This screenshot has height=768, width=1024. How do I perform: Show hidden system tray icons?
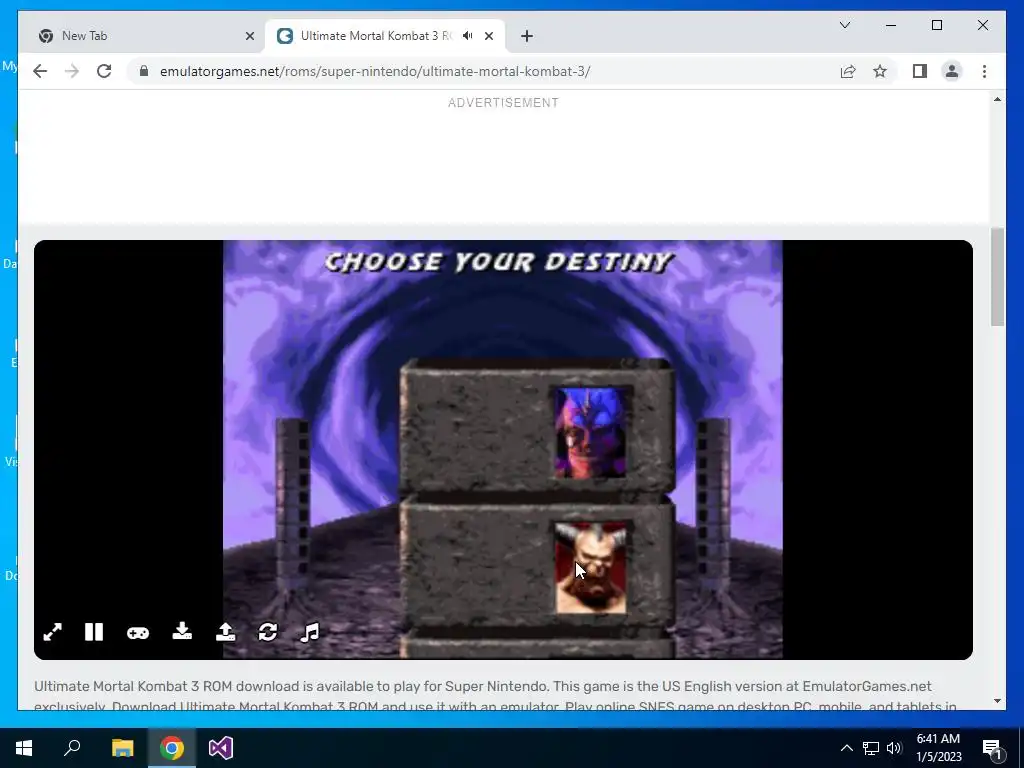point(846,748)
